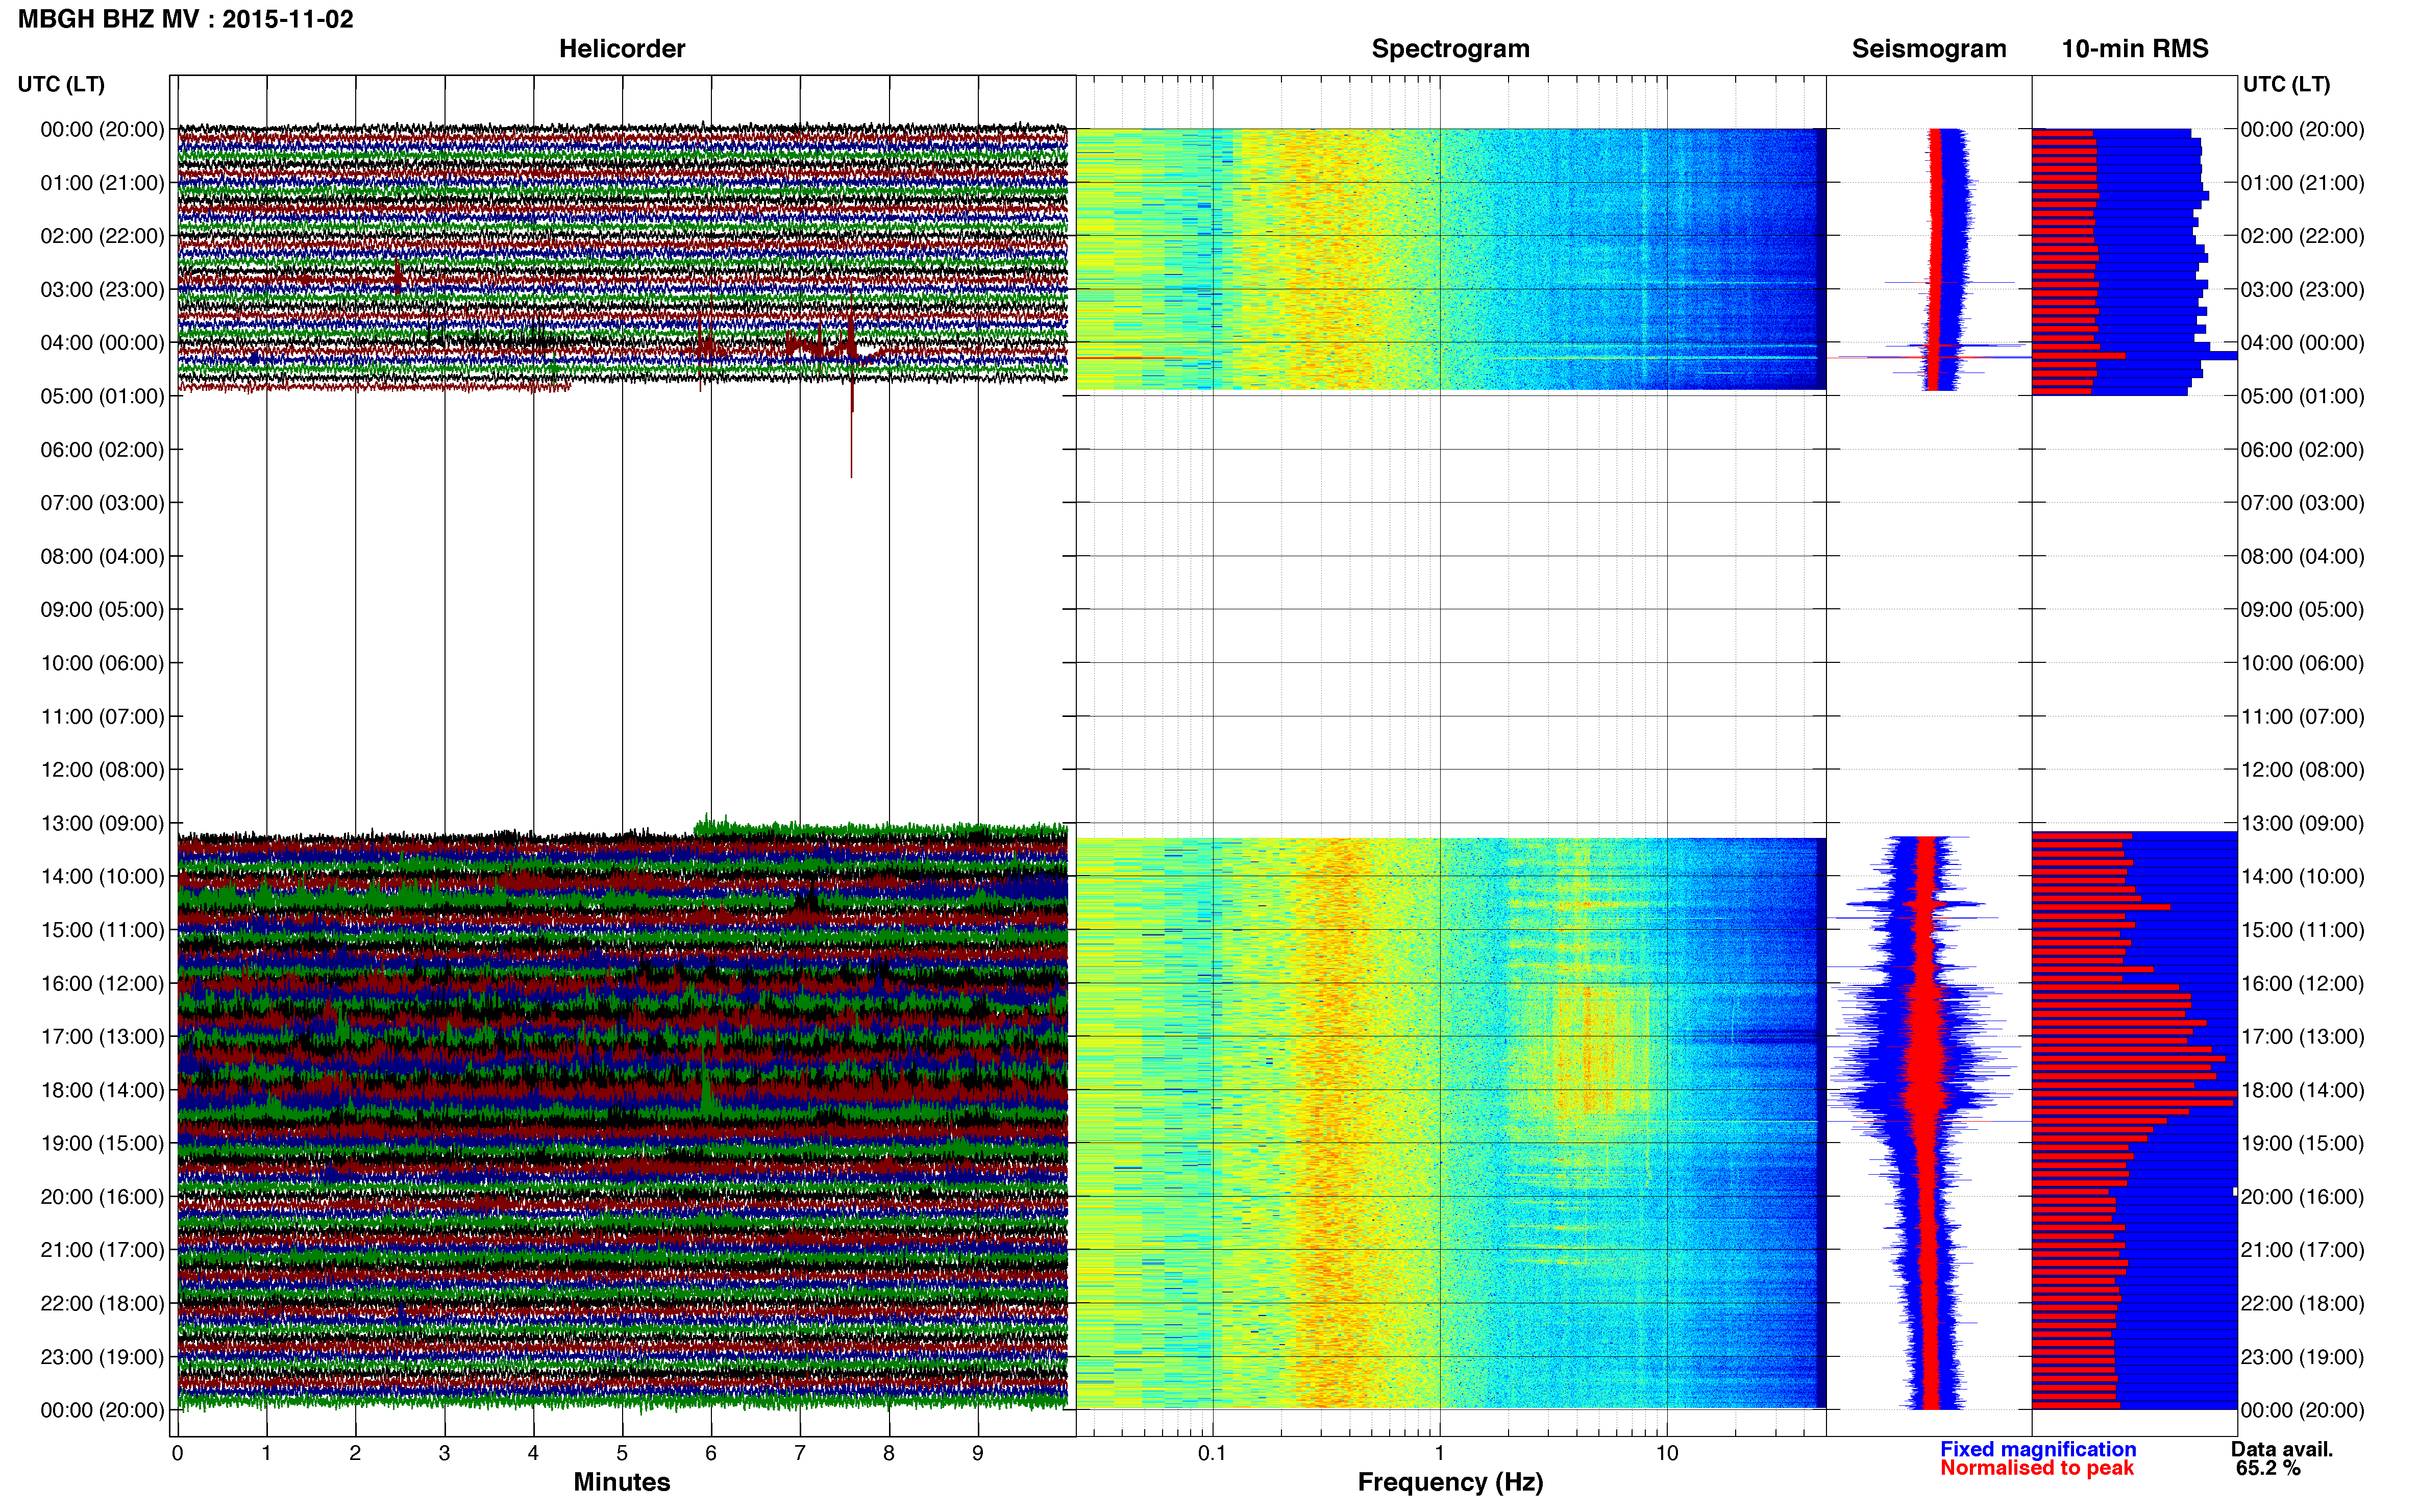2419x1512 pixels.
Task: Click the 65.2 % data availability value
Action: (2268, 1468)
